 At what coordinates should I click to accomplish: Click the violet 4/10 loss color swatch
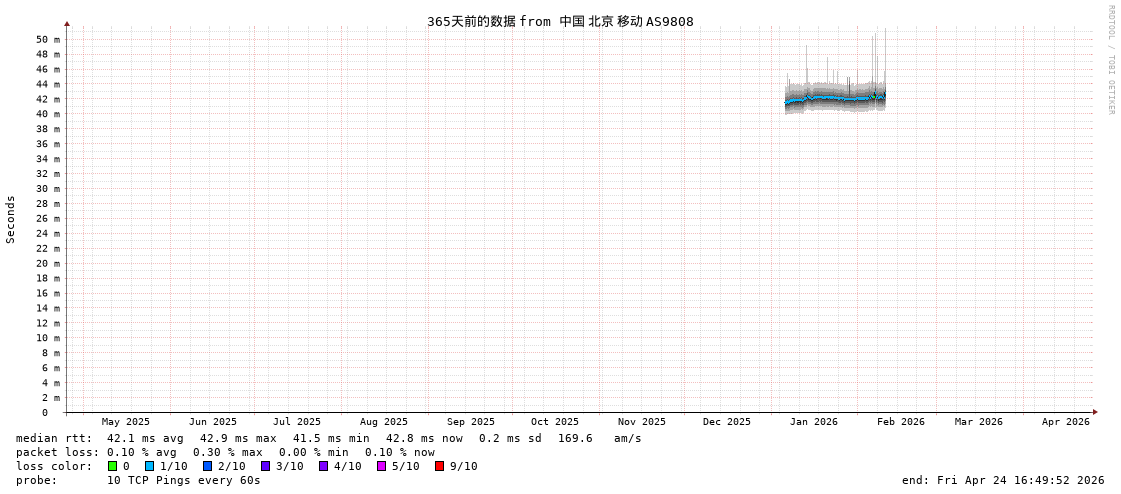click(323, 466)
